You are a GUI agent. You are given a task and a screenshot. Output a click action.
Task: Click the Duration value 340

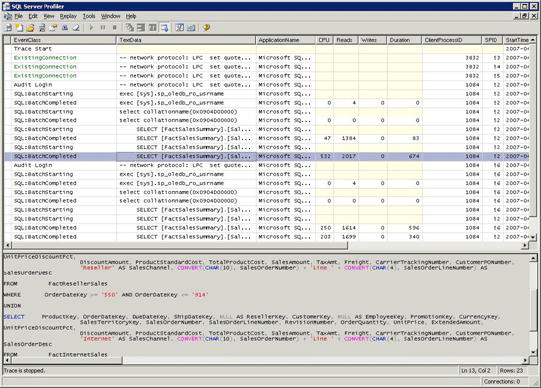414,237
